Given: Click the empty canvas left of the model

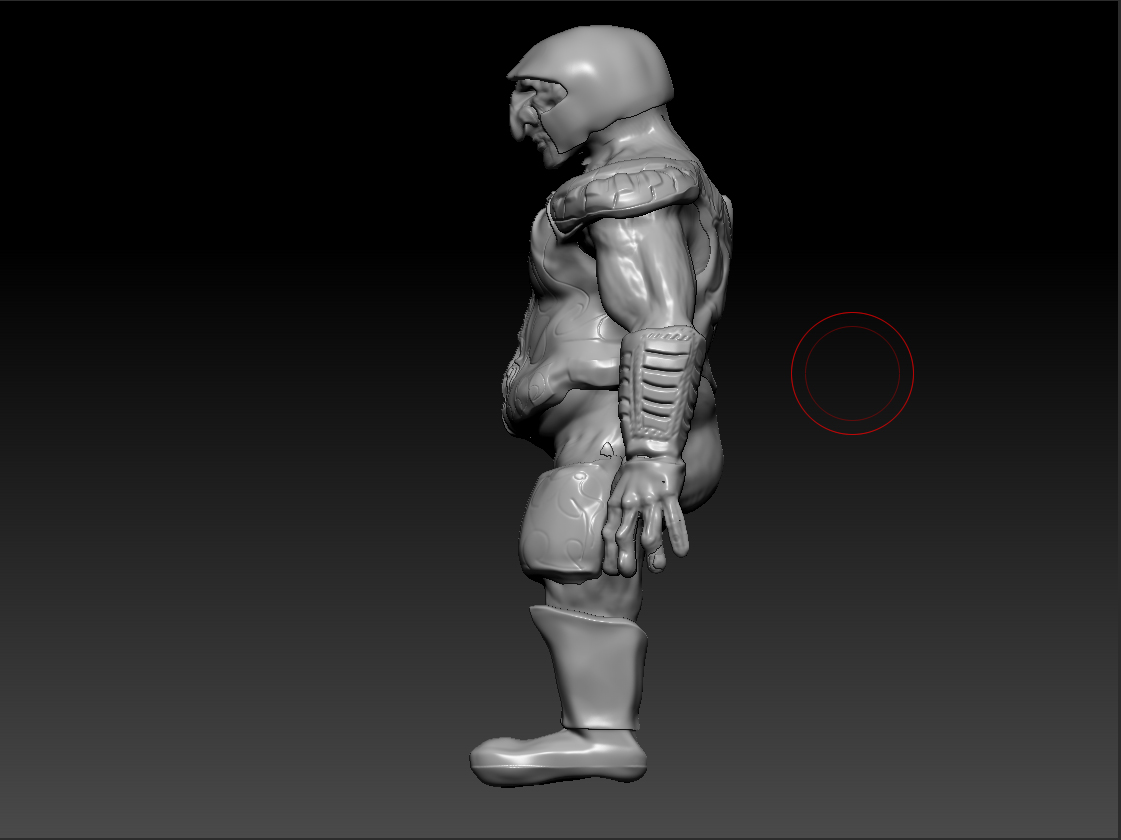Looking at the screenshot, I should click(x=250, y=400).
